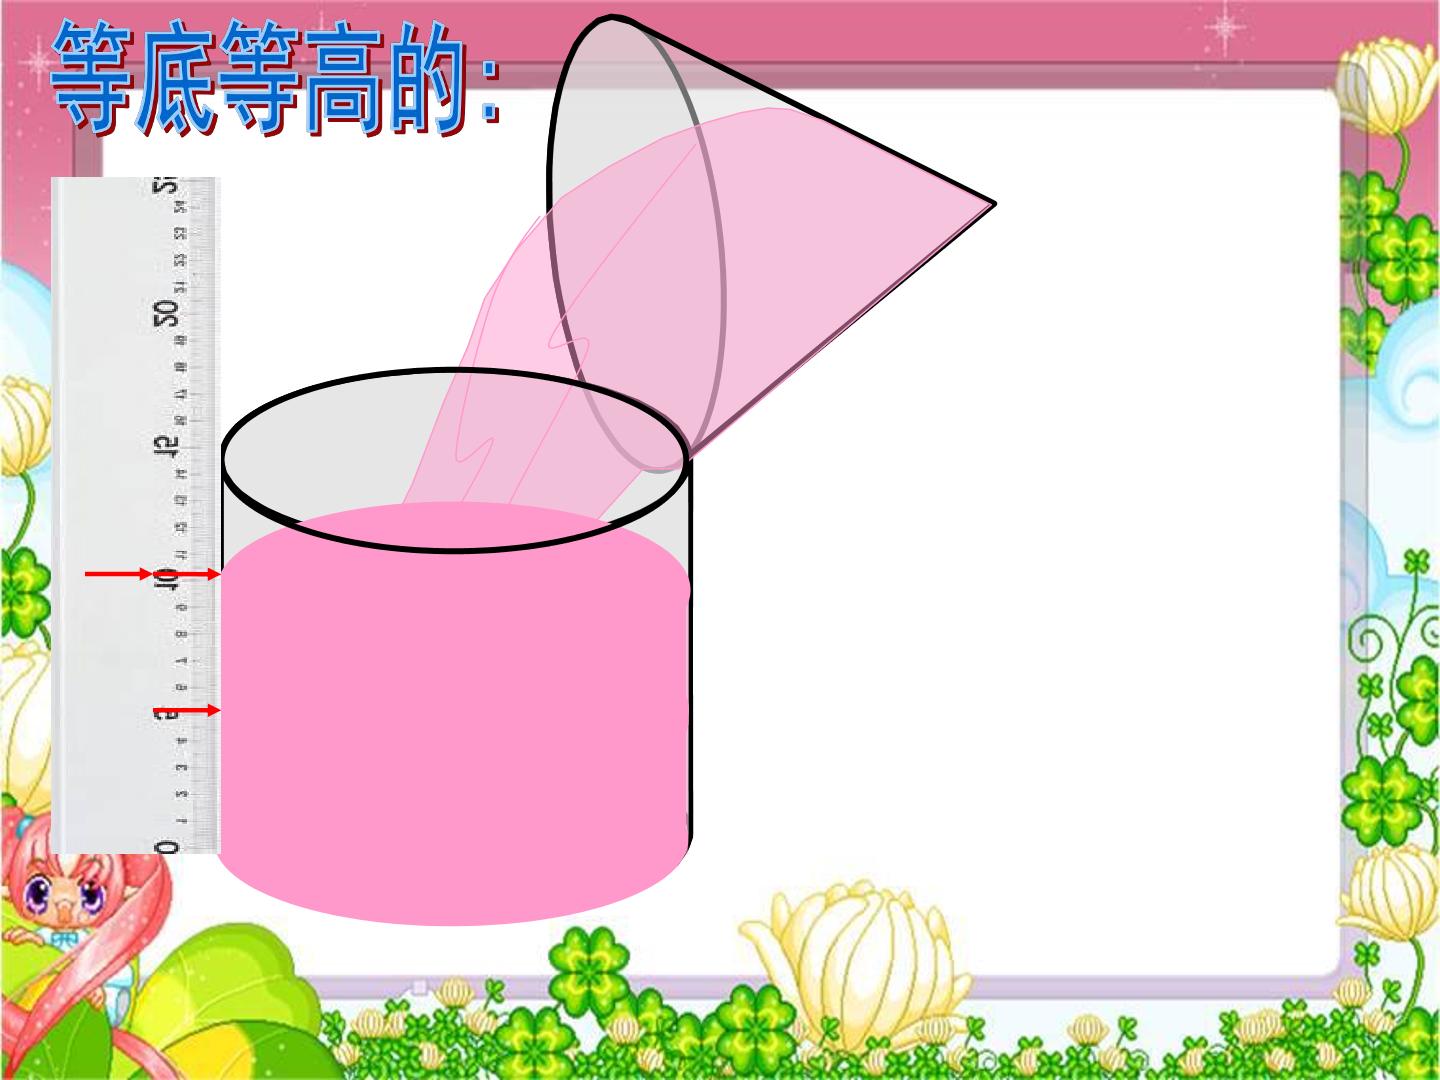The image size is (1440, 1080).
Task: Select the cylinder's top ellipse rim
Action: tap(456, 460)
